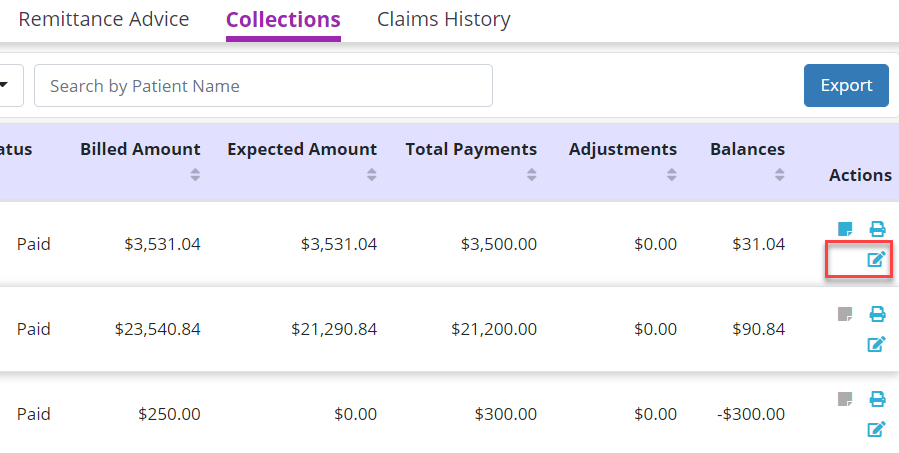Print the $23,540.84 billed claim
Screen dimensions: 899x453
point(877,314)
